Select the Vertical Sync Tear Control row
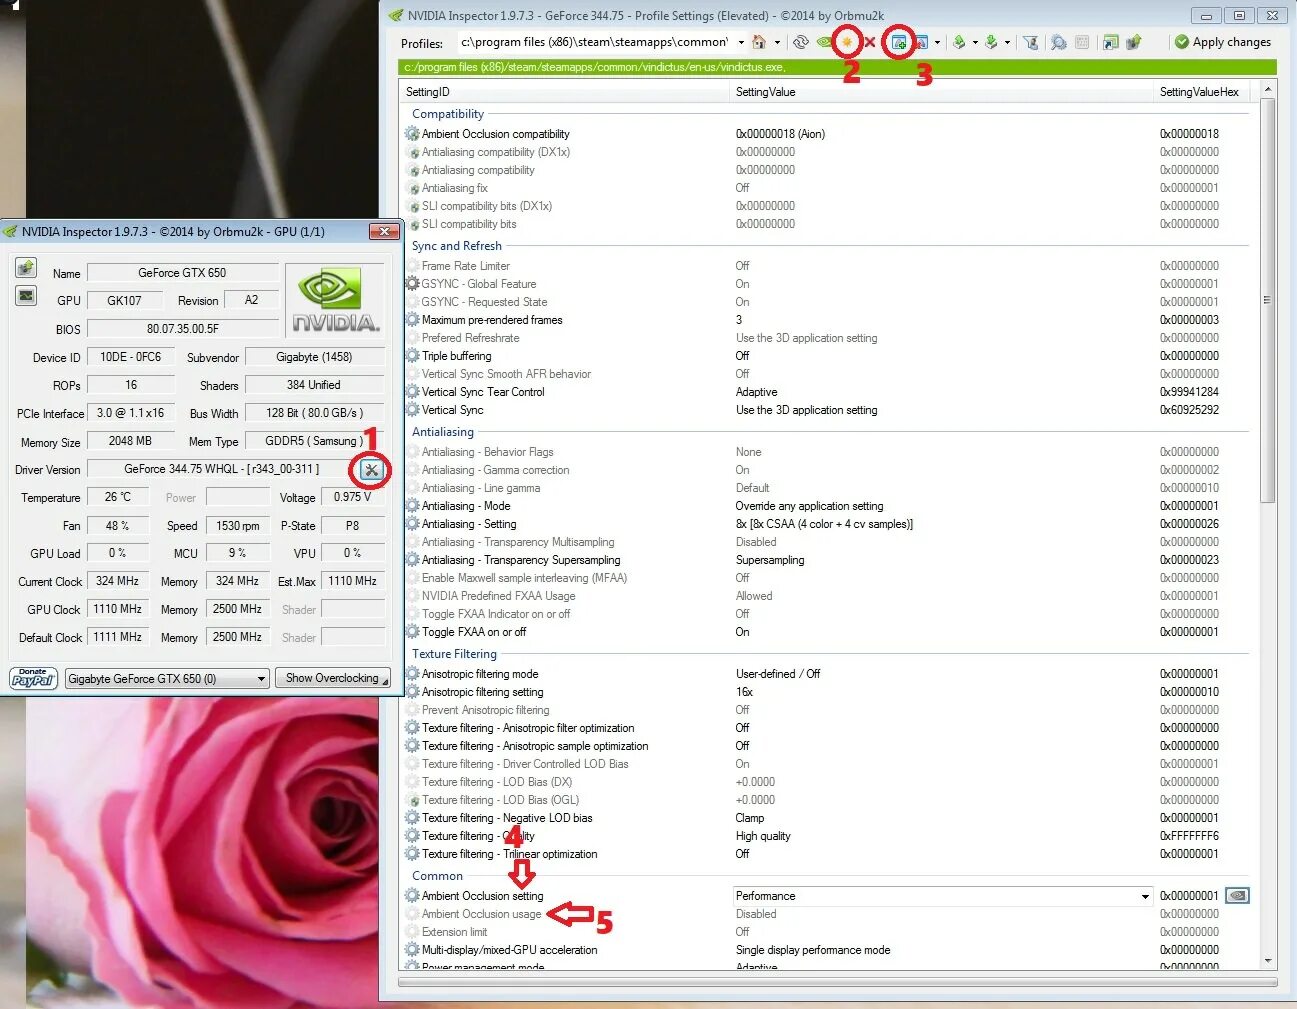1297x1009 pixels. (827, 392)
